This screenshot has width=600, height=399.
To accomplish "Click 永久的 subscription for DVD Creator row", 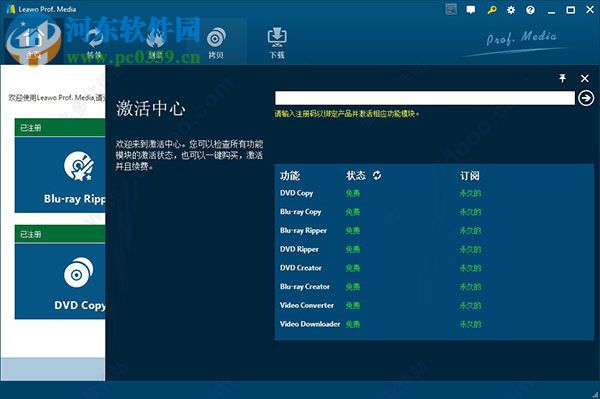I will [470, 268].
